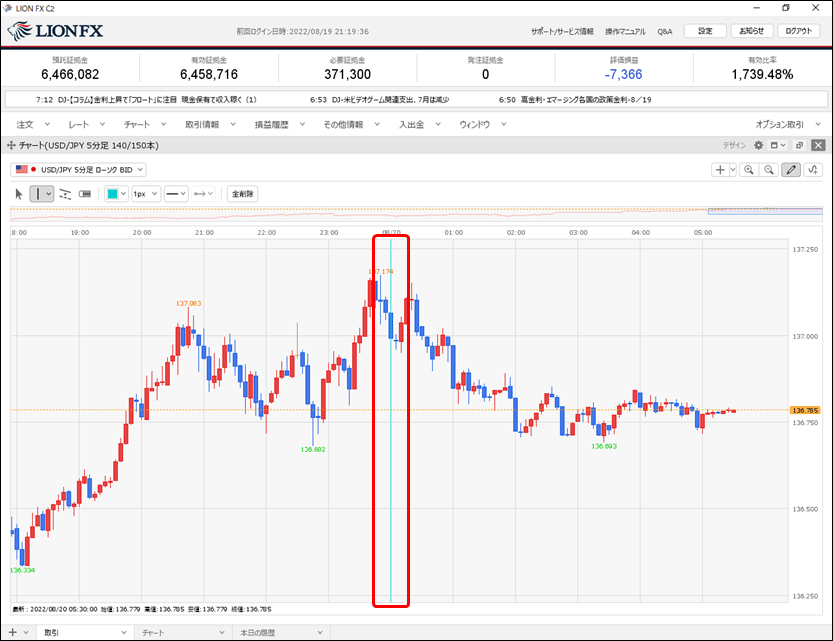Open the arrow end style dropdown
The height and width of the screenshot is (641, 833).
pos(203,194)
